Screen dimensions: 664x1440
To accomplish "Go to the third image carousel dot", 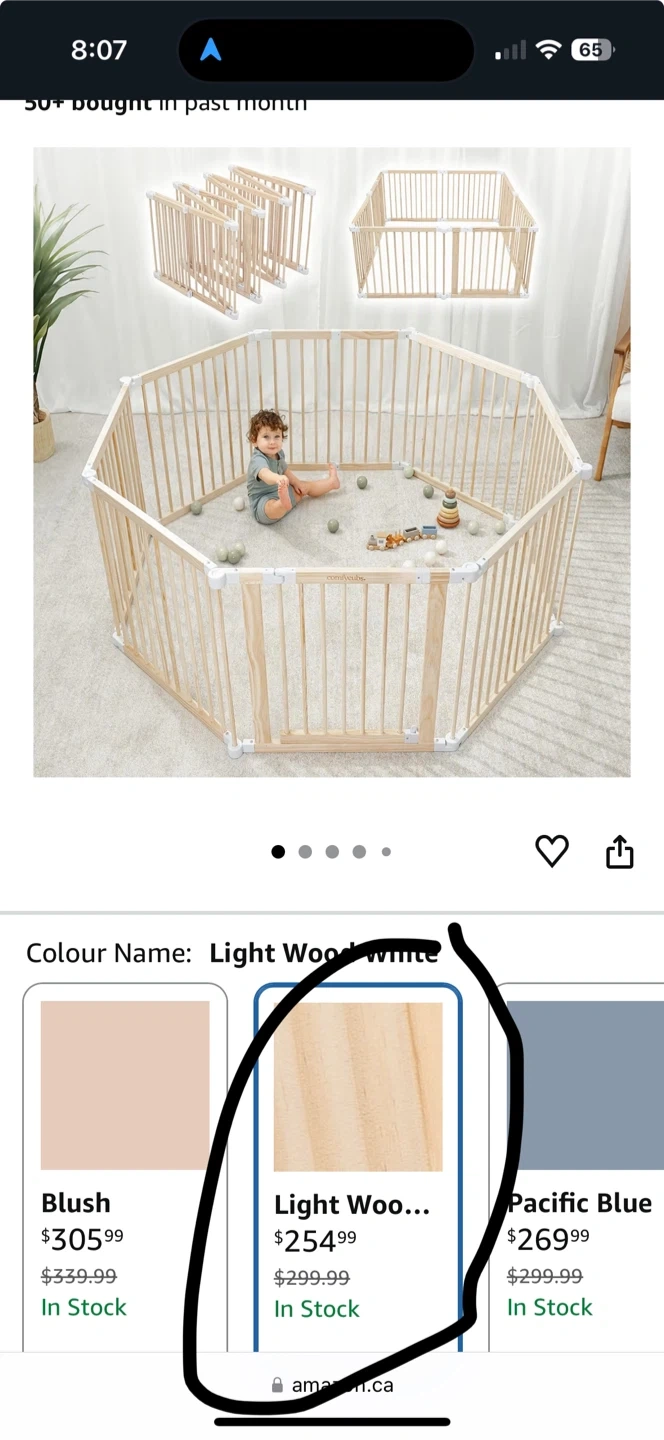I will pos(332,852).
